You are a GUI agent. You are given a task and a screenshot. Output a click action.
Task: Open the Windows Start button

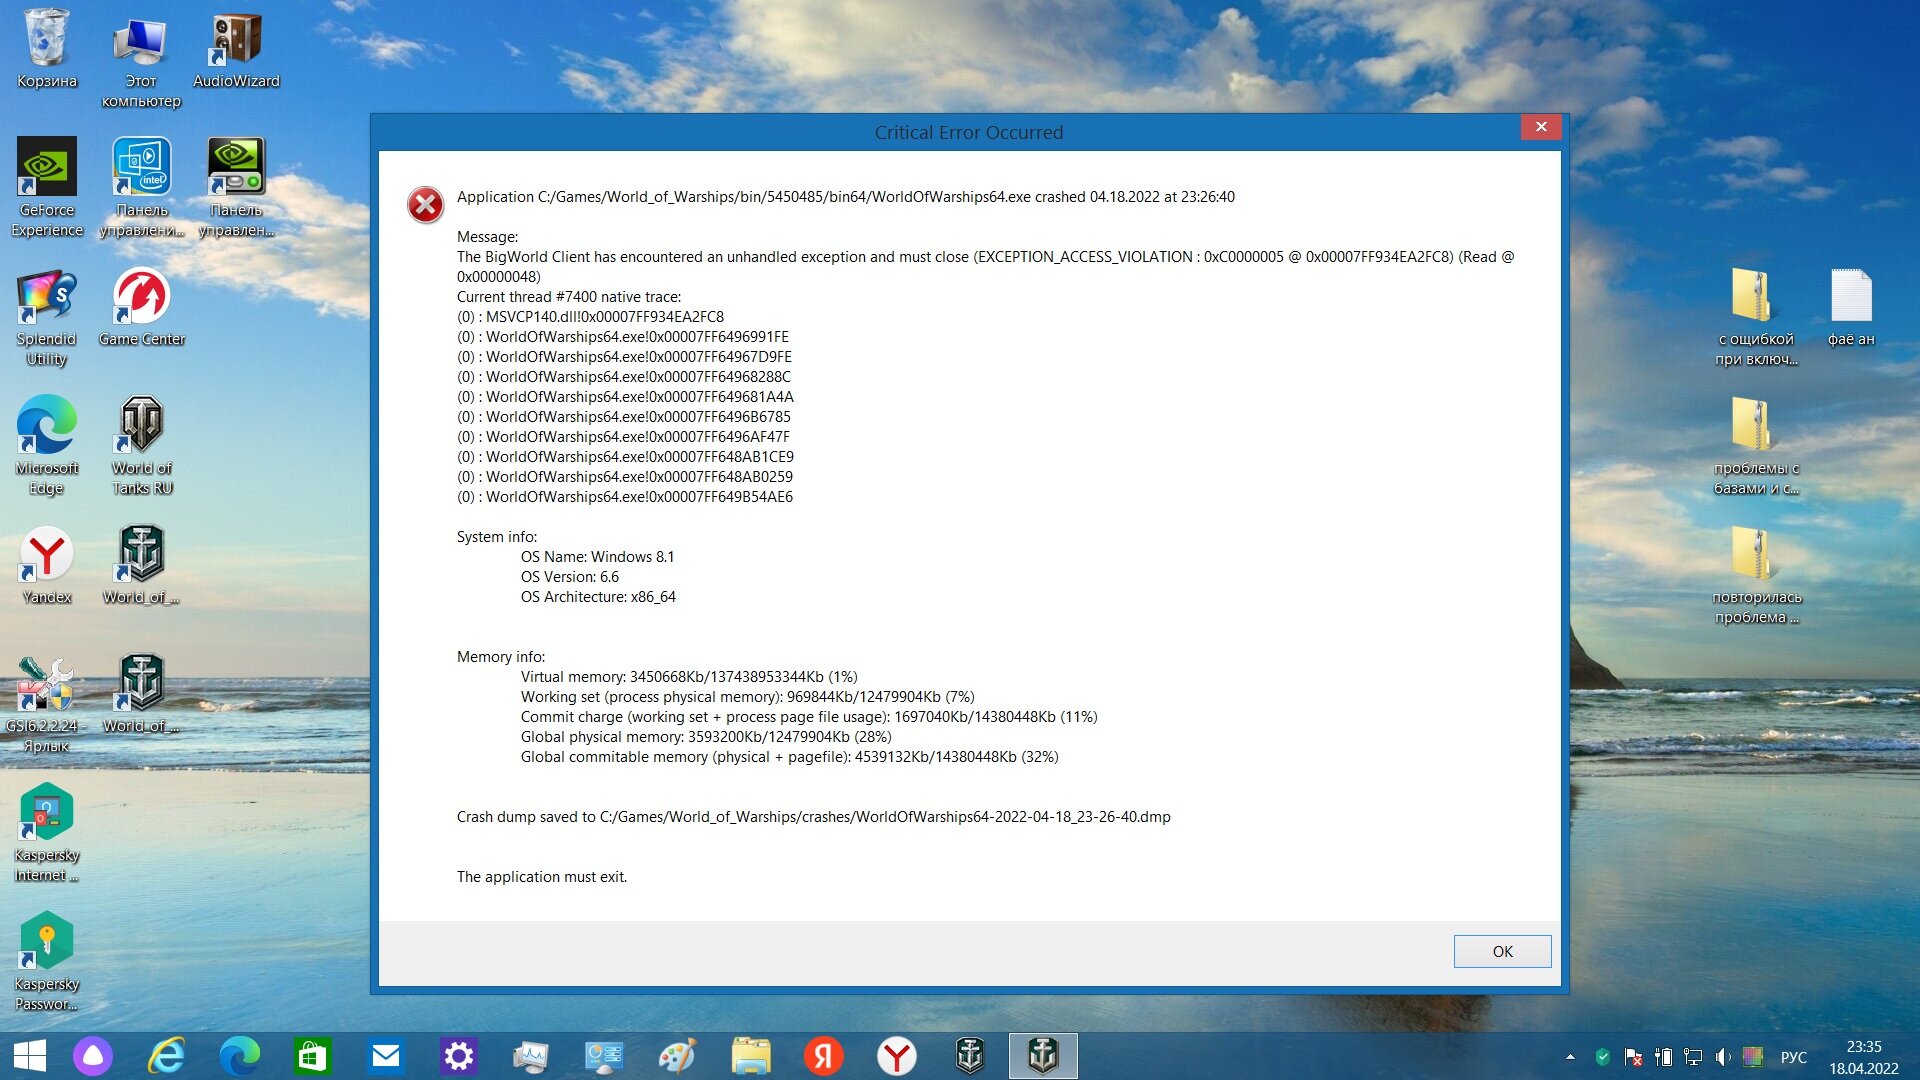[30, 1056]
